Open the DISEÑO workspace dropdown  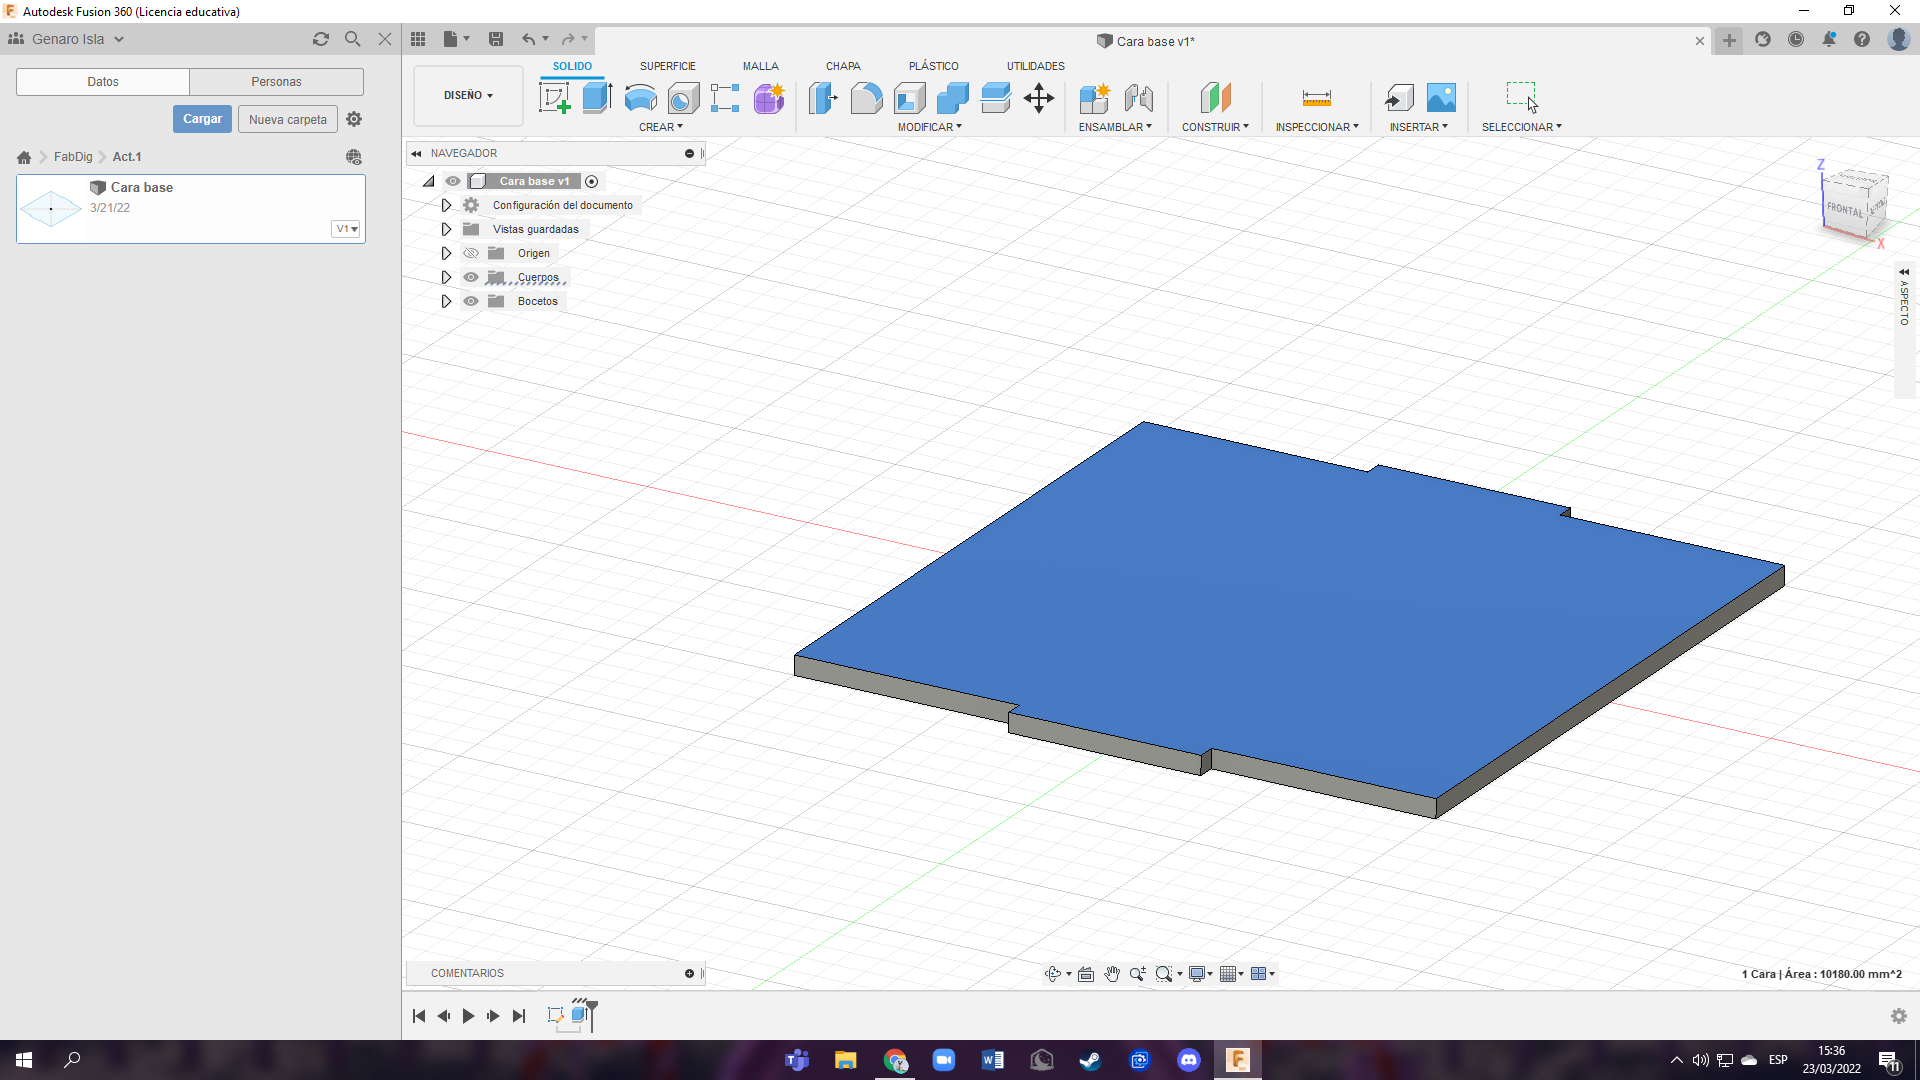468,95
